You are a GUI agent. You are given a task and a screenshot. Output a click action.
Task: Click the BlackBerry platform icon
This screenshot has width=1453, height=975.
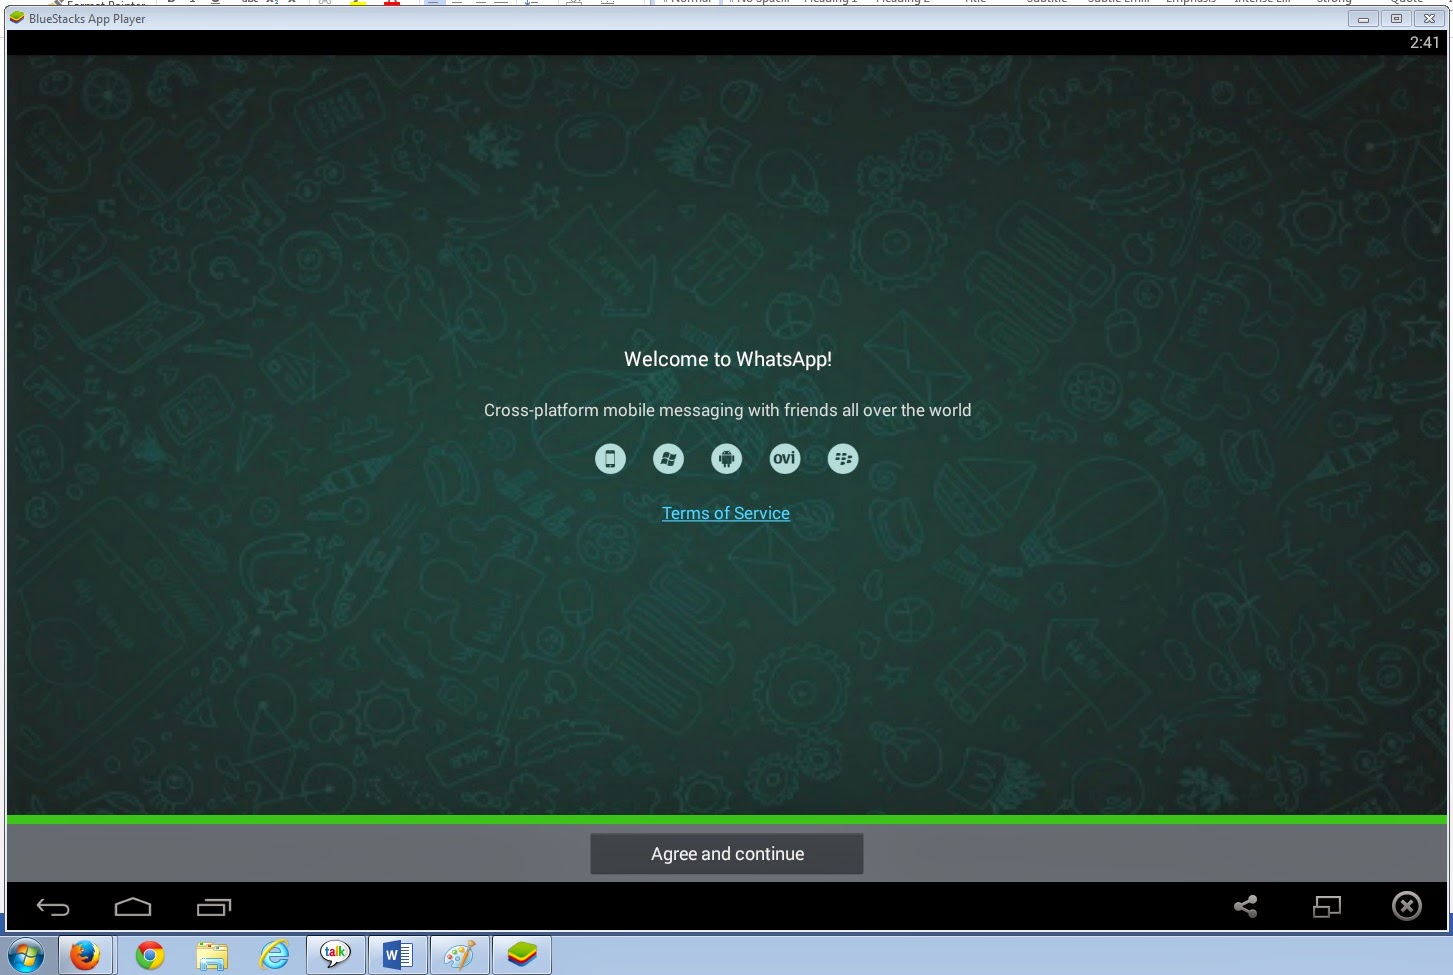843,459
